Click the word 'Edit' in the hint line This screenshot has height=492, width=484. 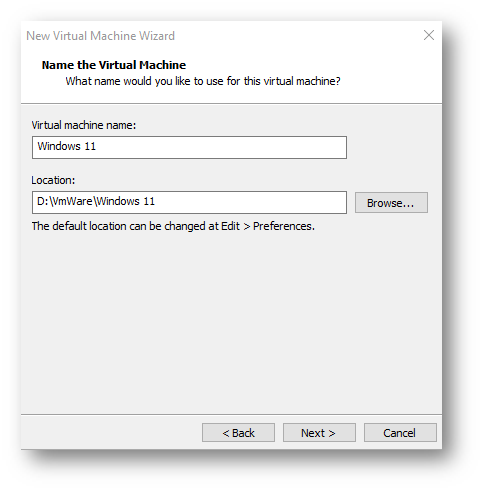[x=230, y=226]
